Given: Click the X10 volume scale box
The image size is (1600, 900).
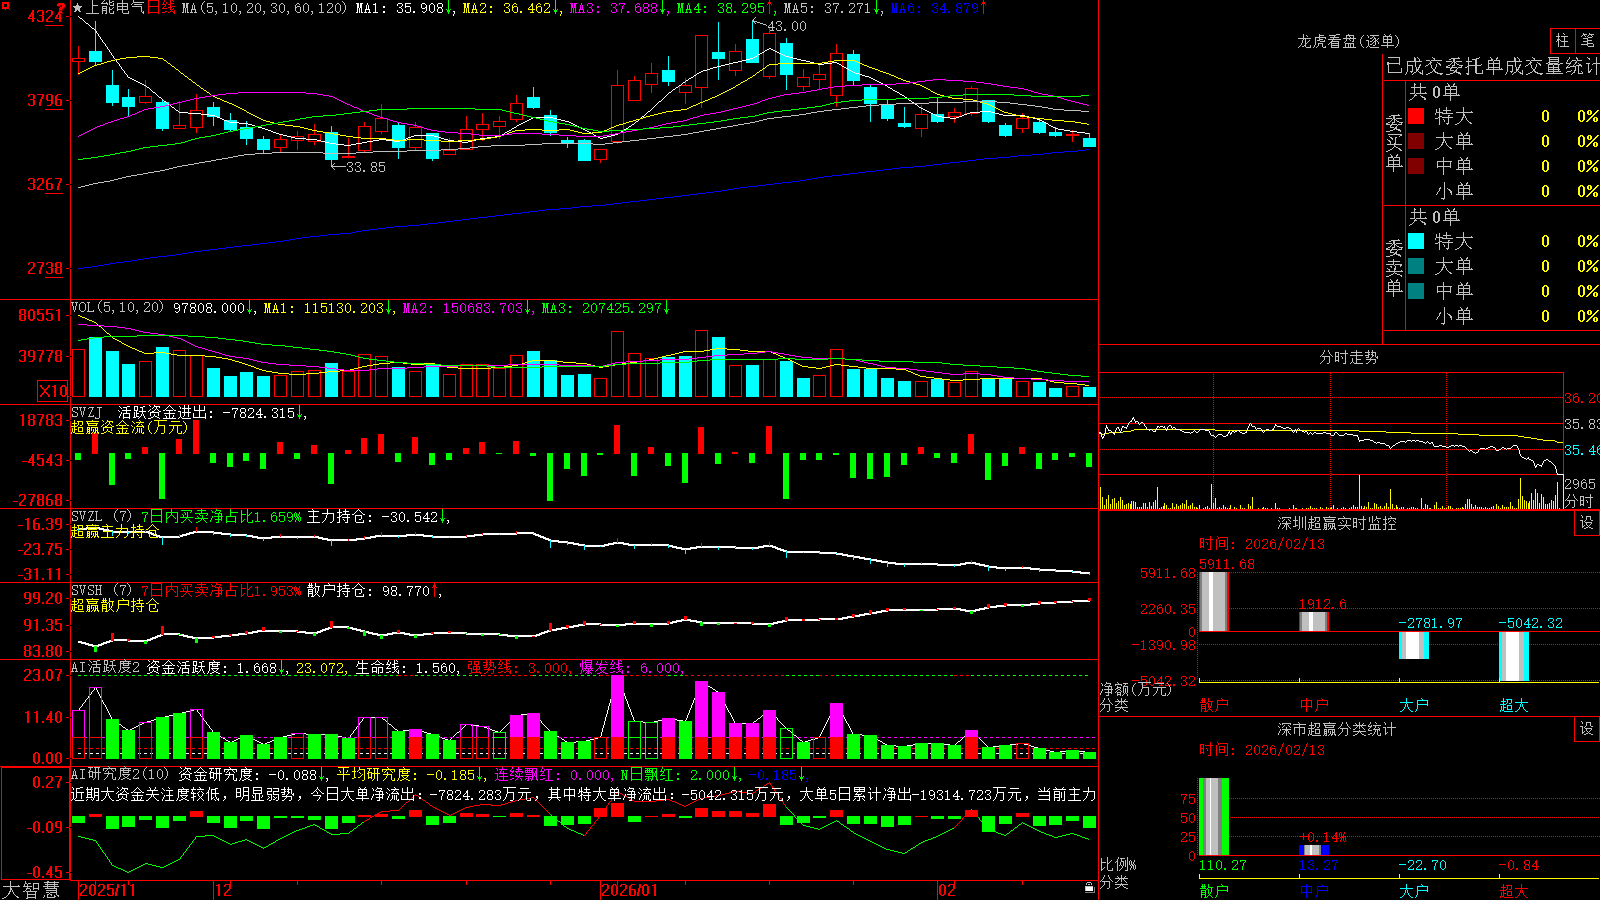Looking at the screenshot, I should (53, 391).
